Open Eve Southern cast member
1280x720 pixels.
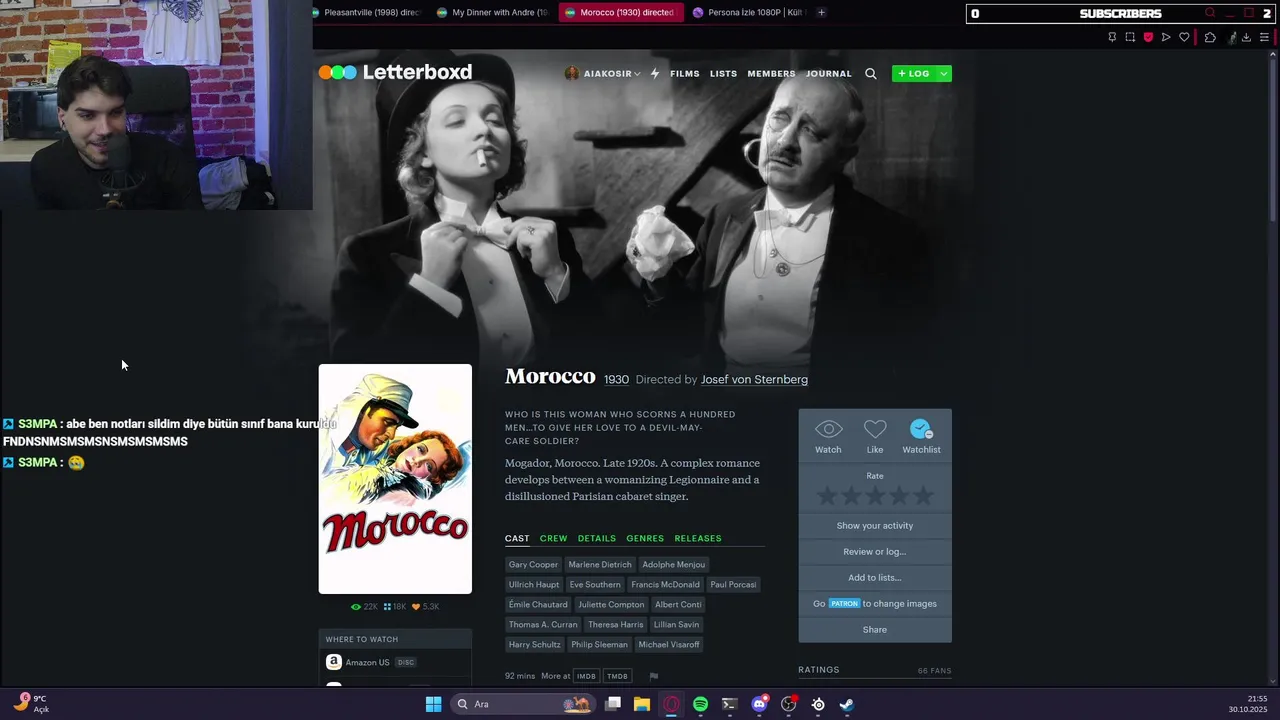(x=595, y=584)
